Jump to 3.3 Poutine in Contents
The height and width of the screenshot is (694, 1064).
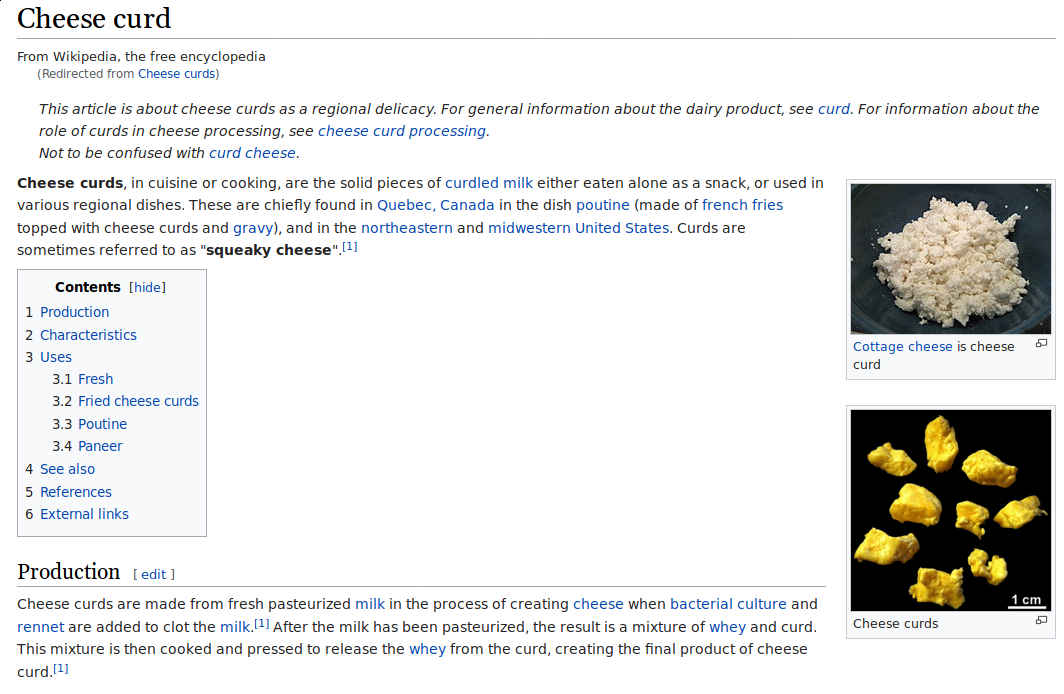(102, 424)
